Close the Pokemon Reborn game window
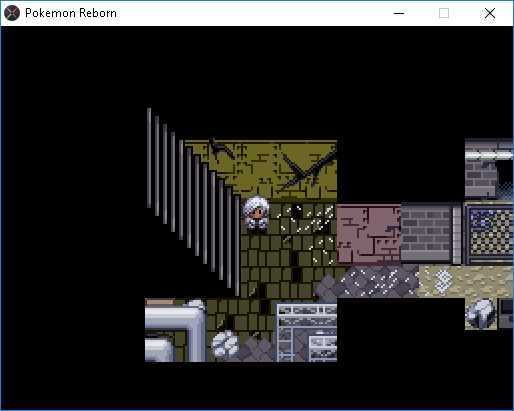 click(490, 13)
